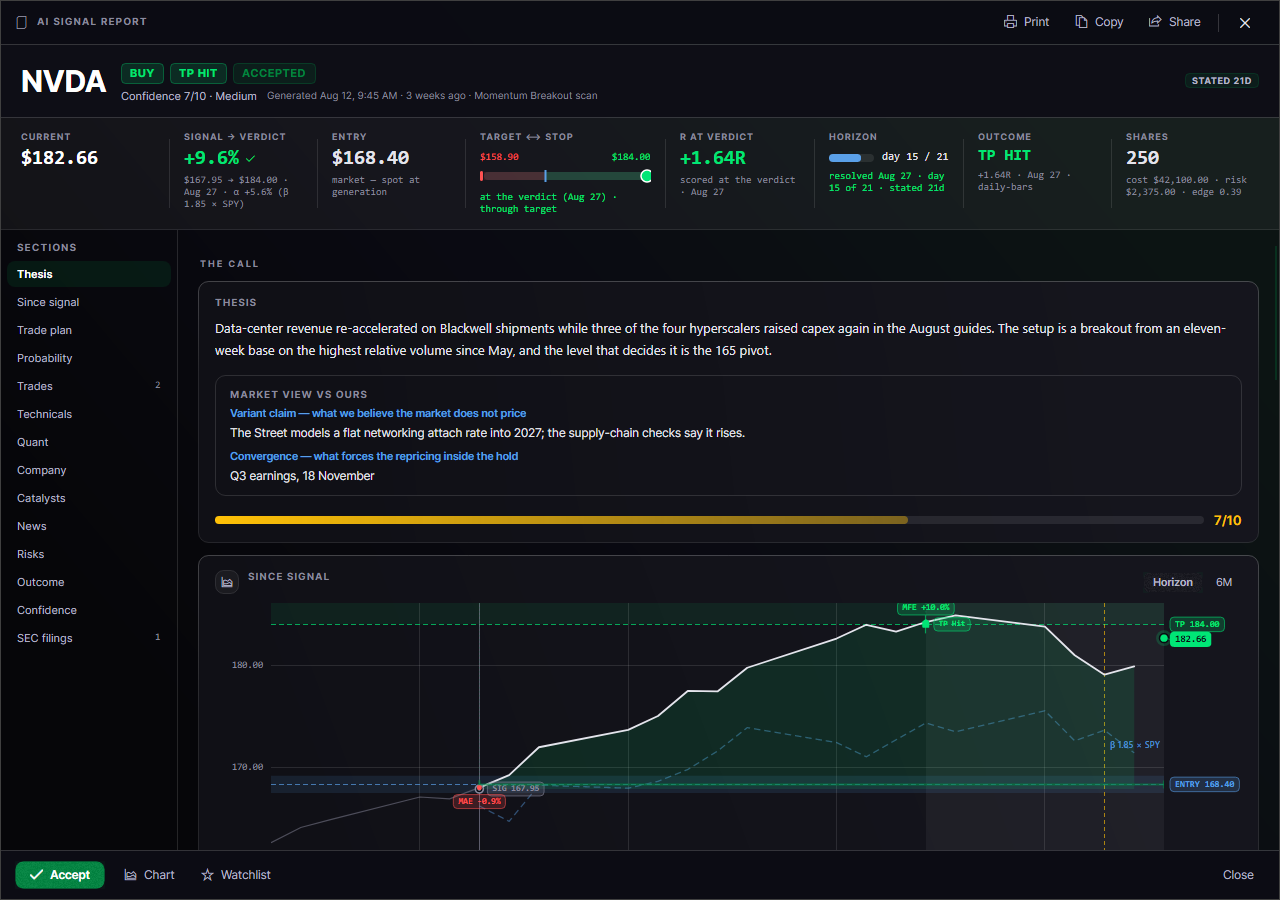This screenshot has height=900, width=1280.
Task: Click the MFE +10.0% chart marker
Action: point(925,607)
